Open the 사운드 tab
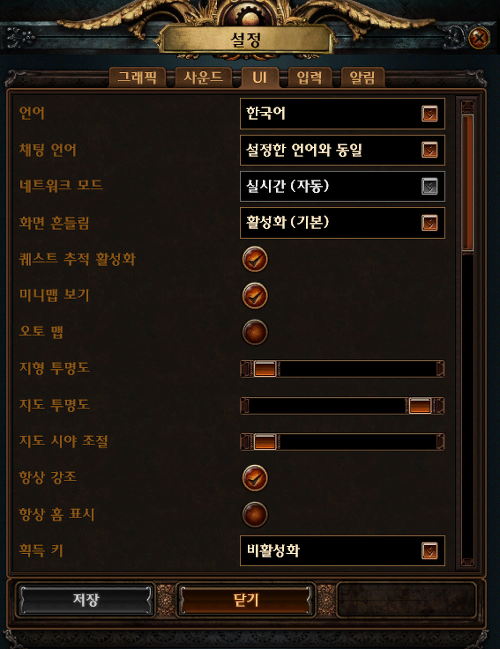This screenshot has height=649, width=500. [x=203, y=77]
